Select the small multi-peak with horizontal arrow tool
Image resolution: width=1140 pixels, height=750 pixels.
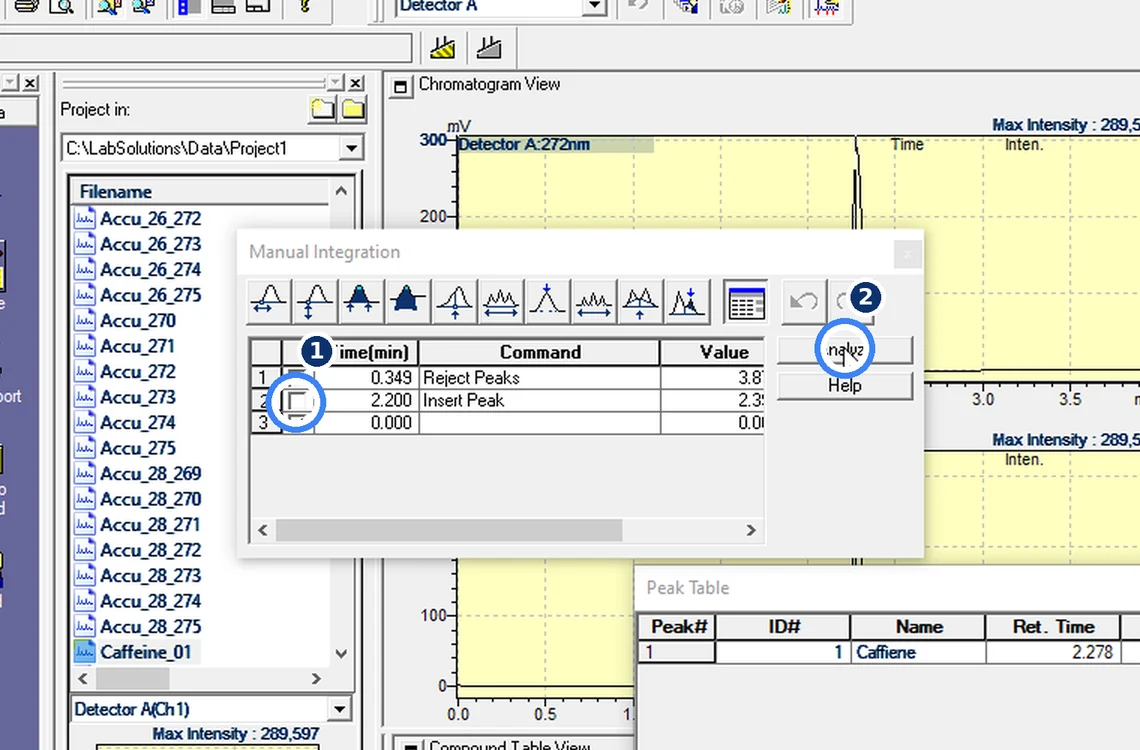[593, 301]
